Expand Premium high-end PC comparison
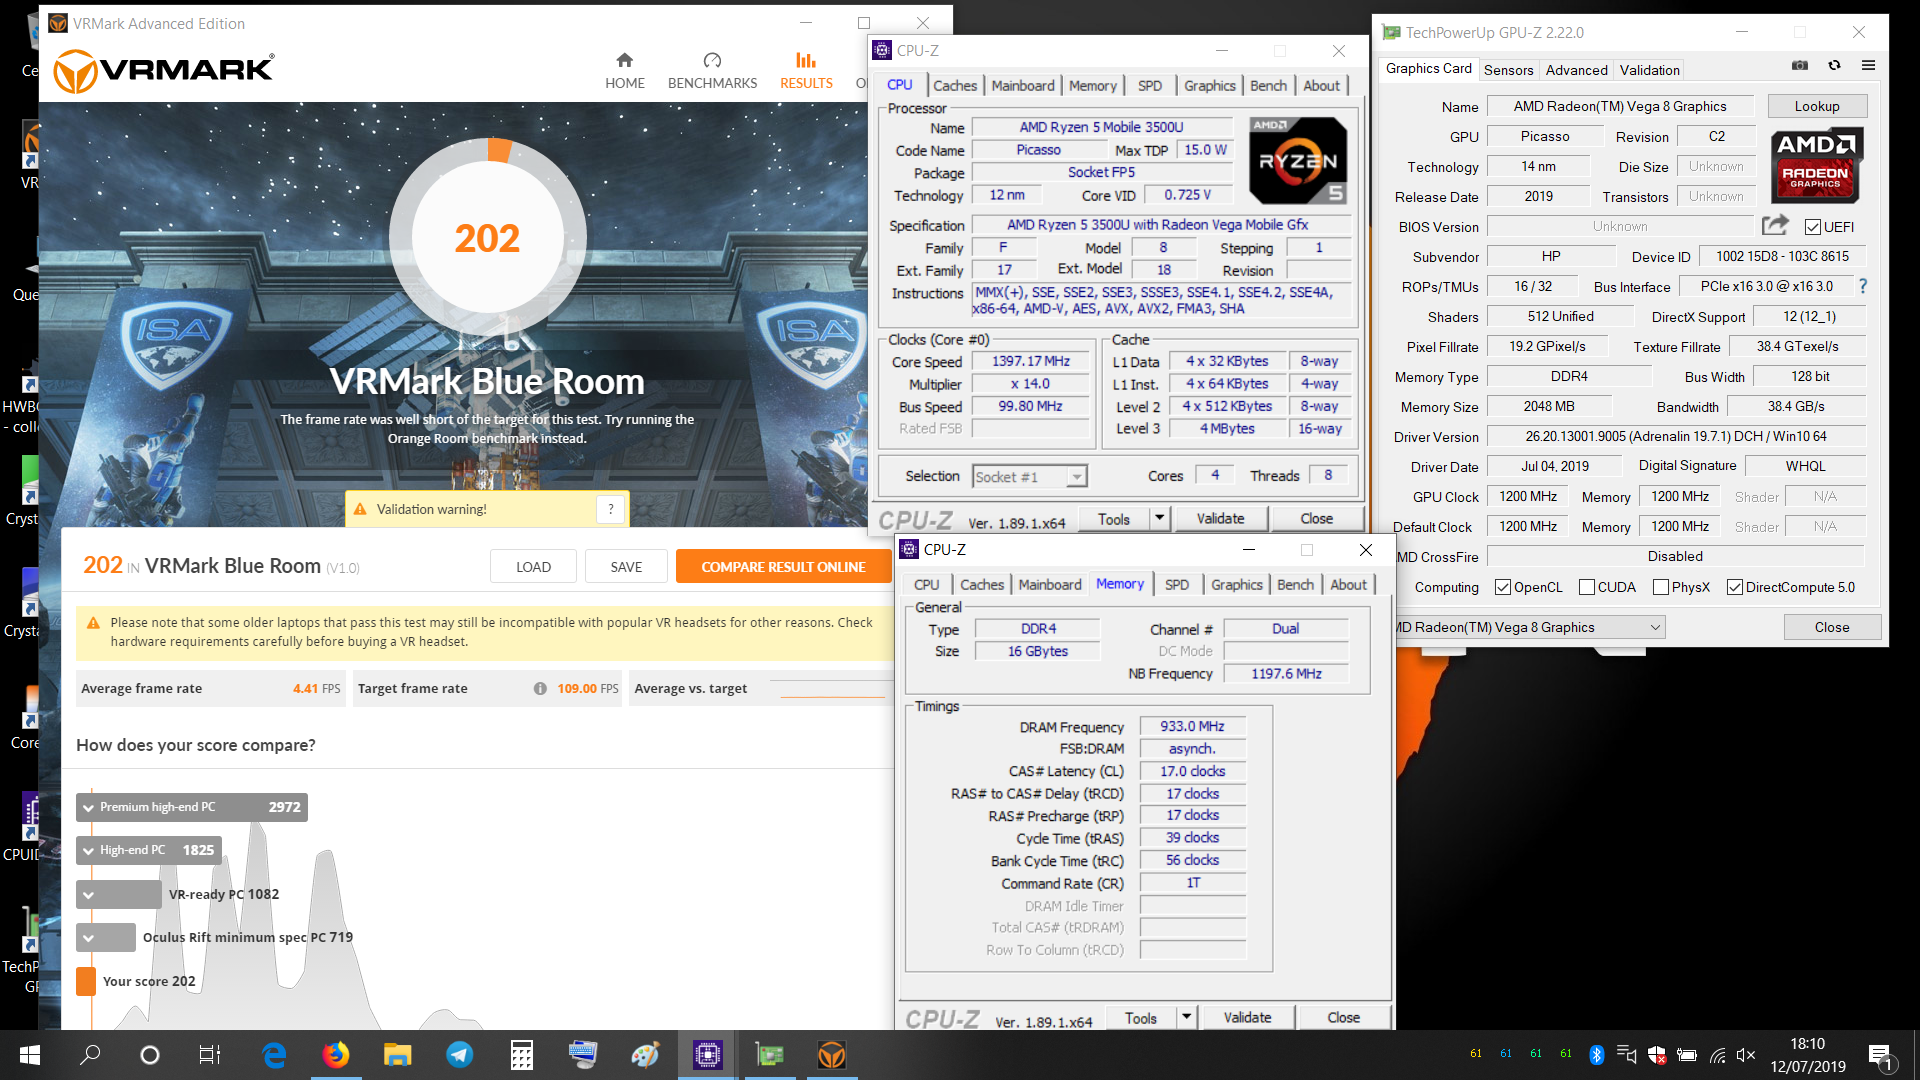This screenshot has height=1080, width=1920. [x=89, y=807]
